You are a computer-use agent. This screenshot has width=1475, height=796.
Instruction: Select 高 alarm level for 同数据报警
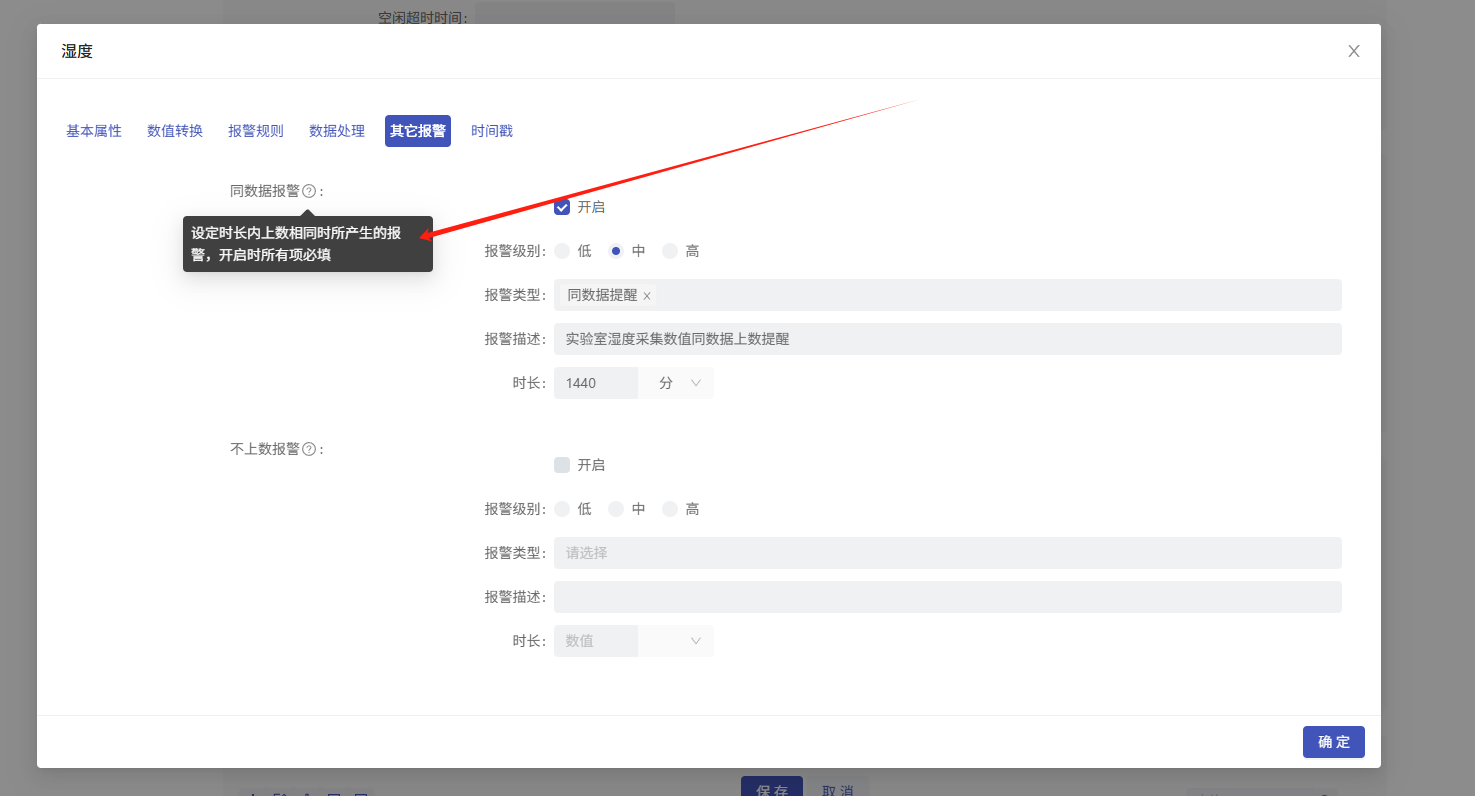pos(668,250)
